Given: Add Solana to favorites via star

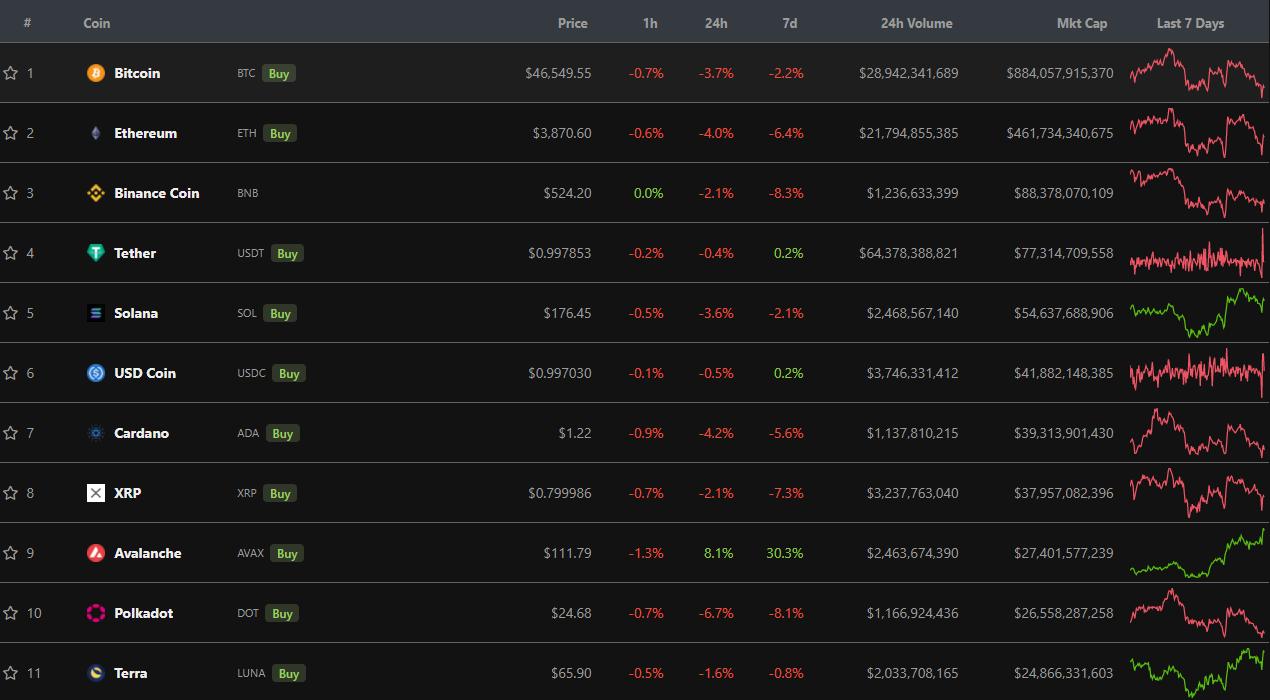Looking at the screenshot, I should click(x=10, y=313).
